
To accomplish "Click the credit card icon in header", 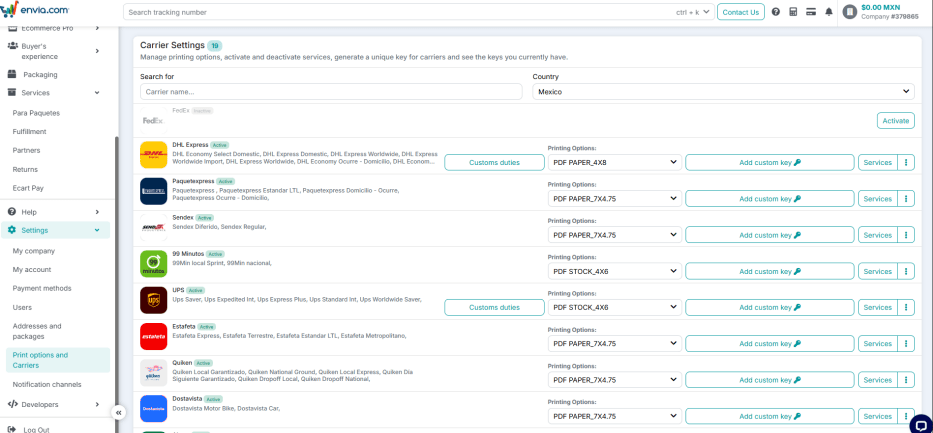I will coord(810,12).
